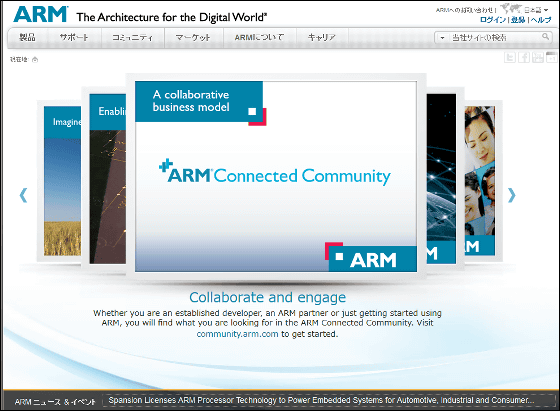The width and height of the screenshot is (560, 411).
Task: Click the community.arm.com link
Action: pyautogui.click(x=237, y=334)
